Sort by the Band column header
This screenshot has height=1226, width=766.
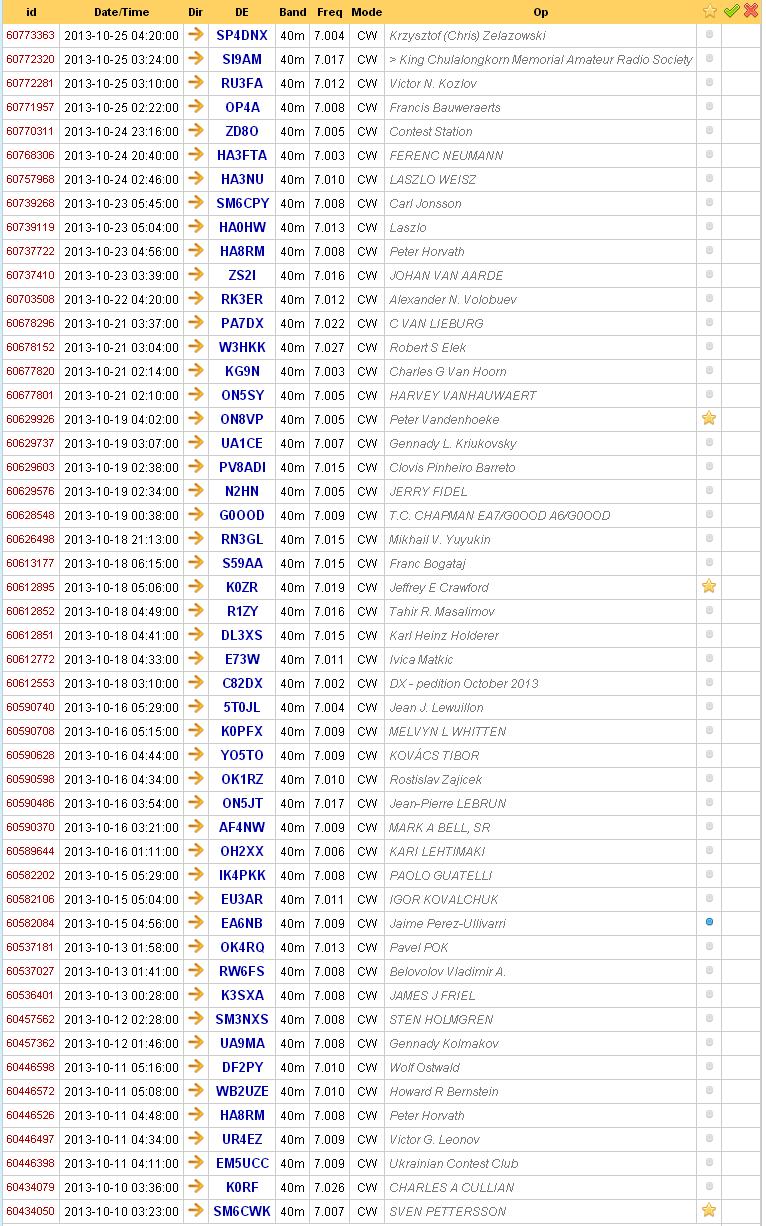(293, 12)
